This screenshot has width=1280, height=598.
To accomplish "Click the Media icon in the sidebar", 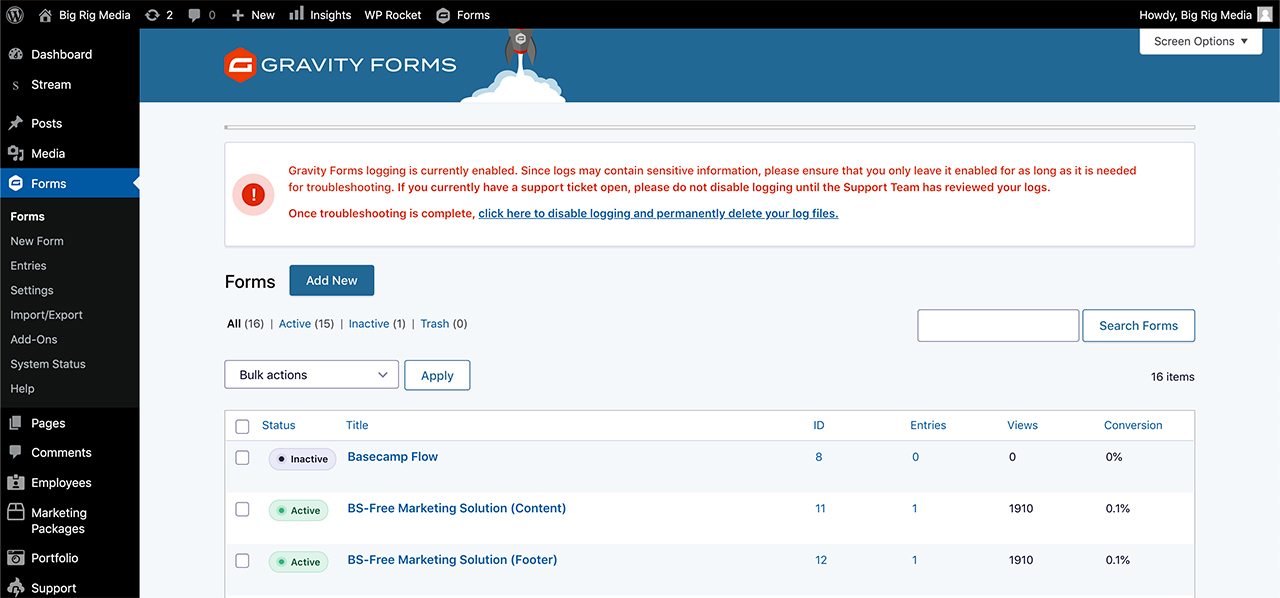I will 15,154.
